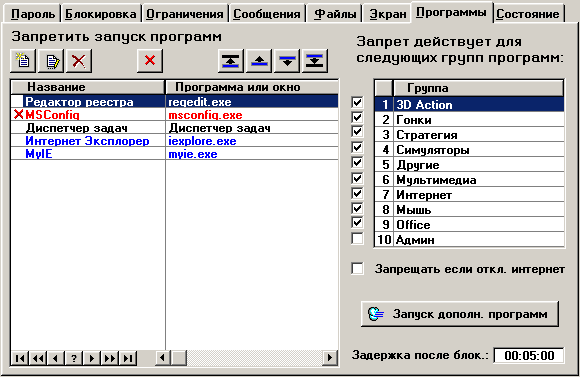Select the Диспетчер задач name cell
The image size is (580, 377).
click(77, 128)
